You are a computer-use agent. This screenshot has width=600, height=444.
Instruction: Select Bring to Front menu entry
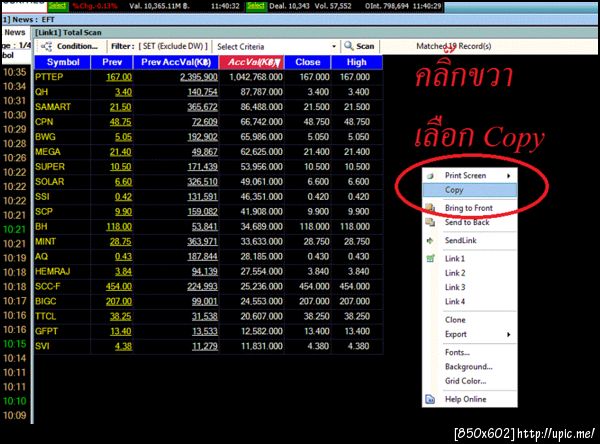click(x=470, y=208)
